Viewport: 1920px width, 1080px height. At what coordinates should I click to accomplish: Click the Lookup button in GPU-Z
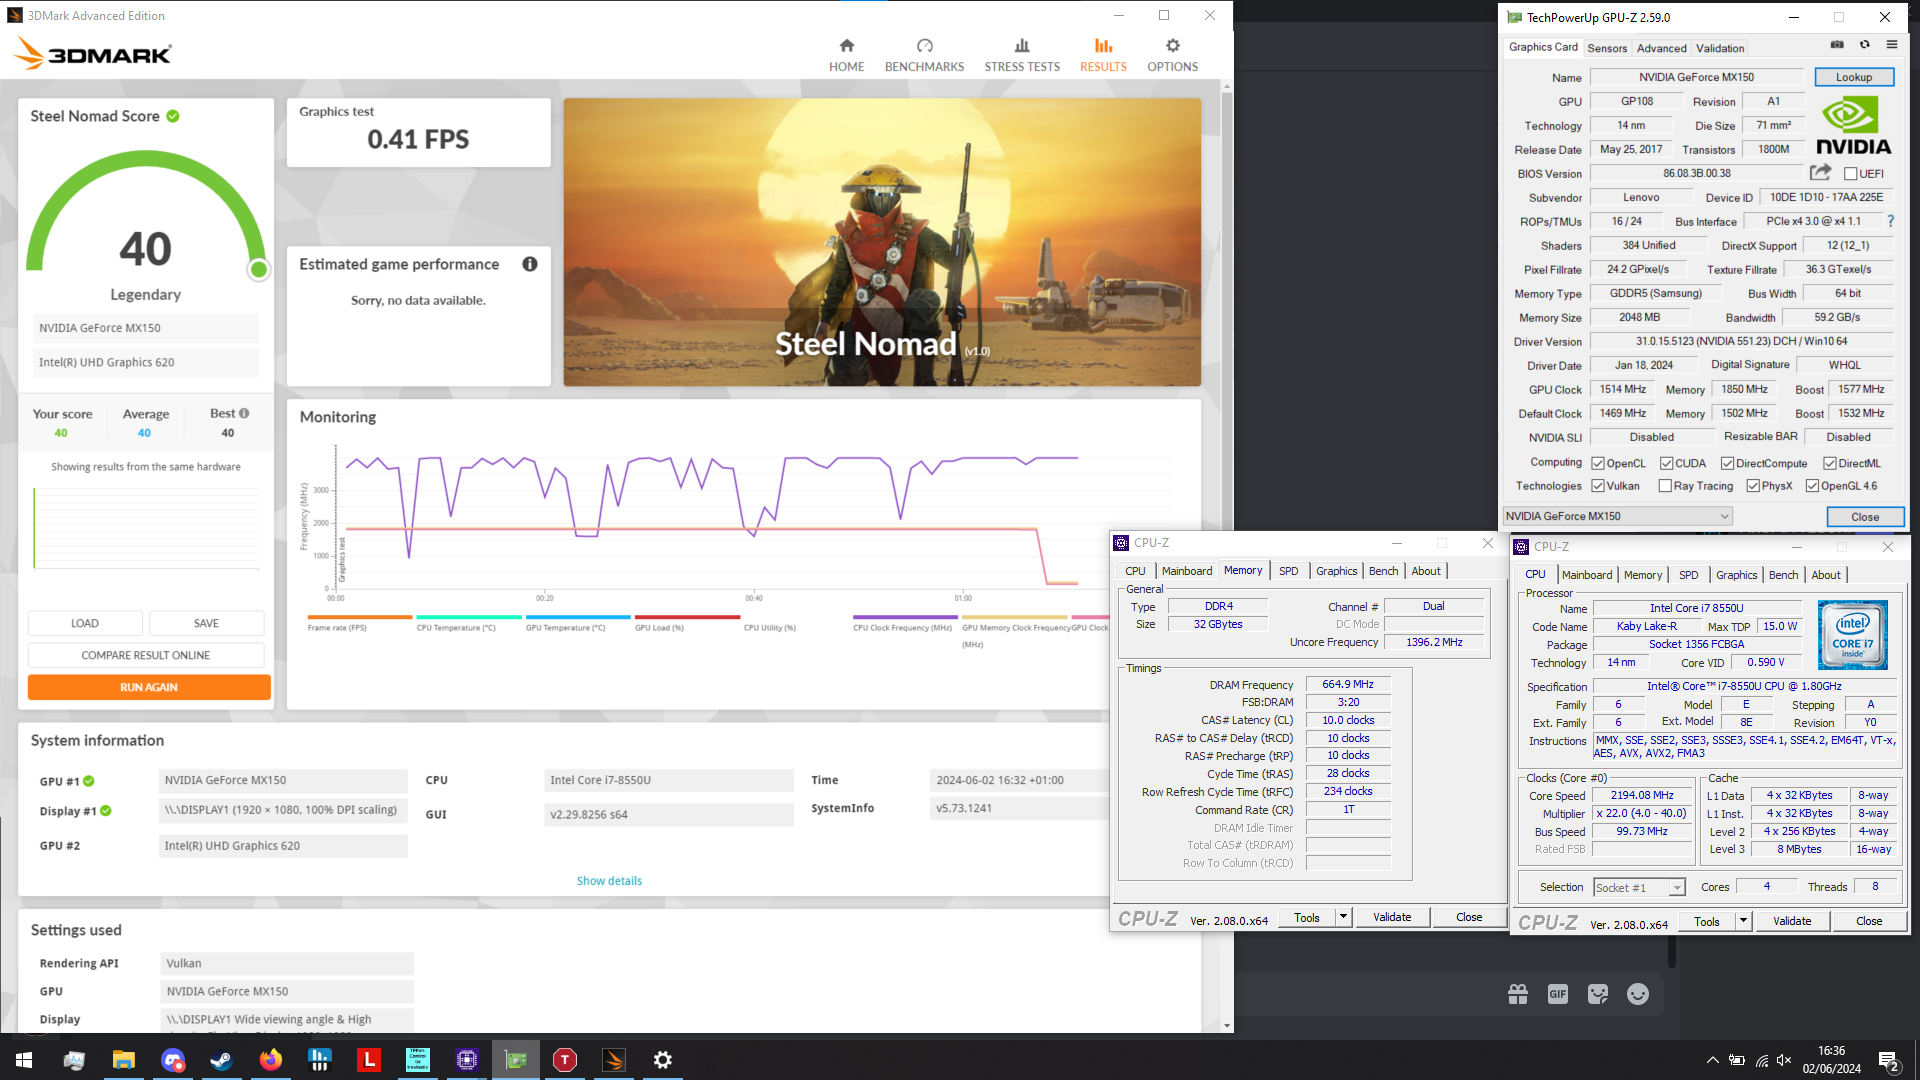click(1853, 77)
